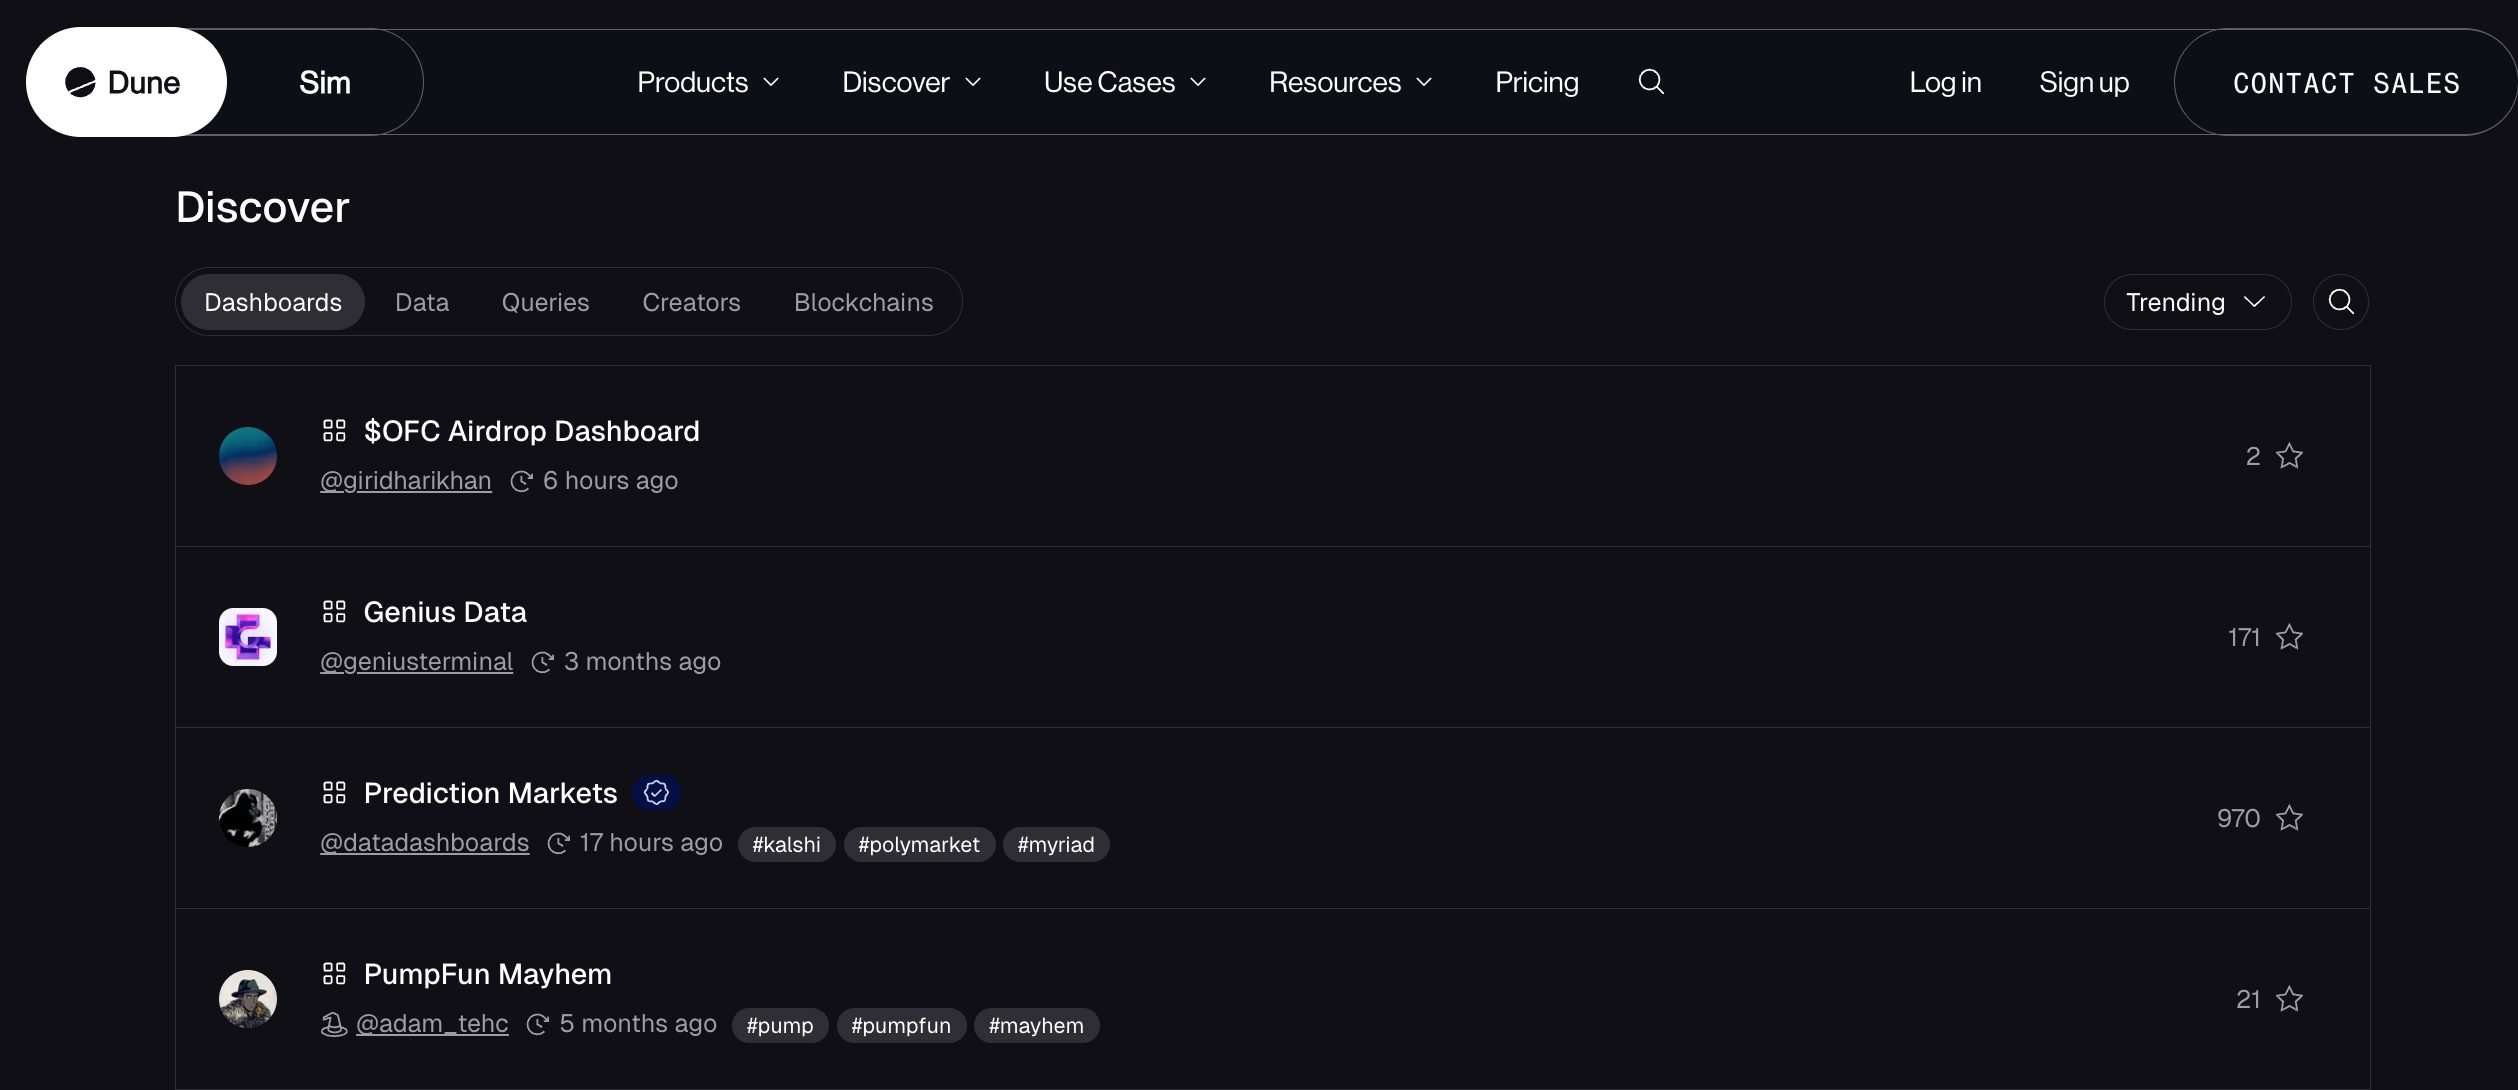Click the "5 months ago" timestamp text
The width and height of the screenshot is (2518, 1090).
click(x=638, y=1024)
